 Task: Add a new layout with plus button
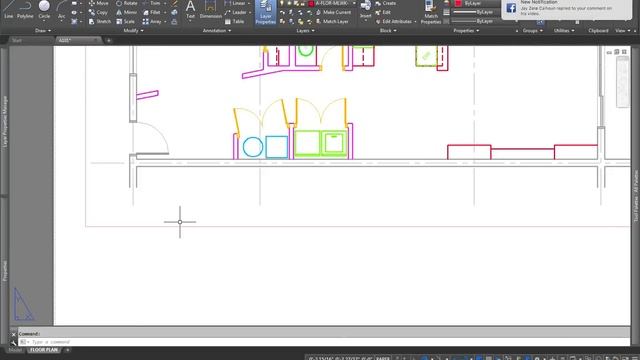(67, 350)
